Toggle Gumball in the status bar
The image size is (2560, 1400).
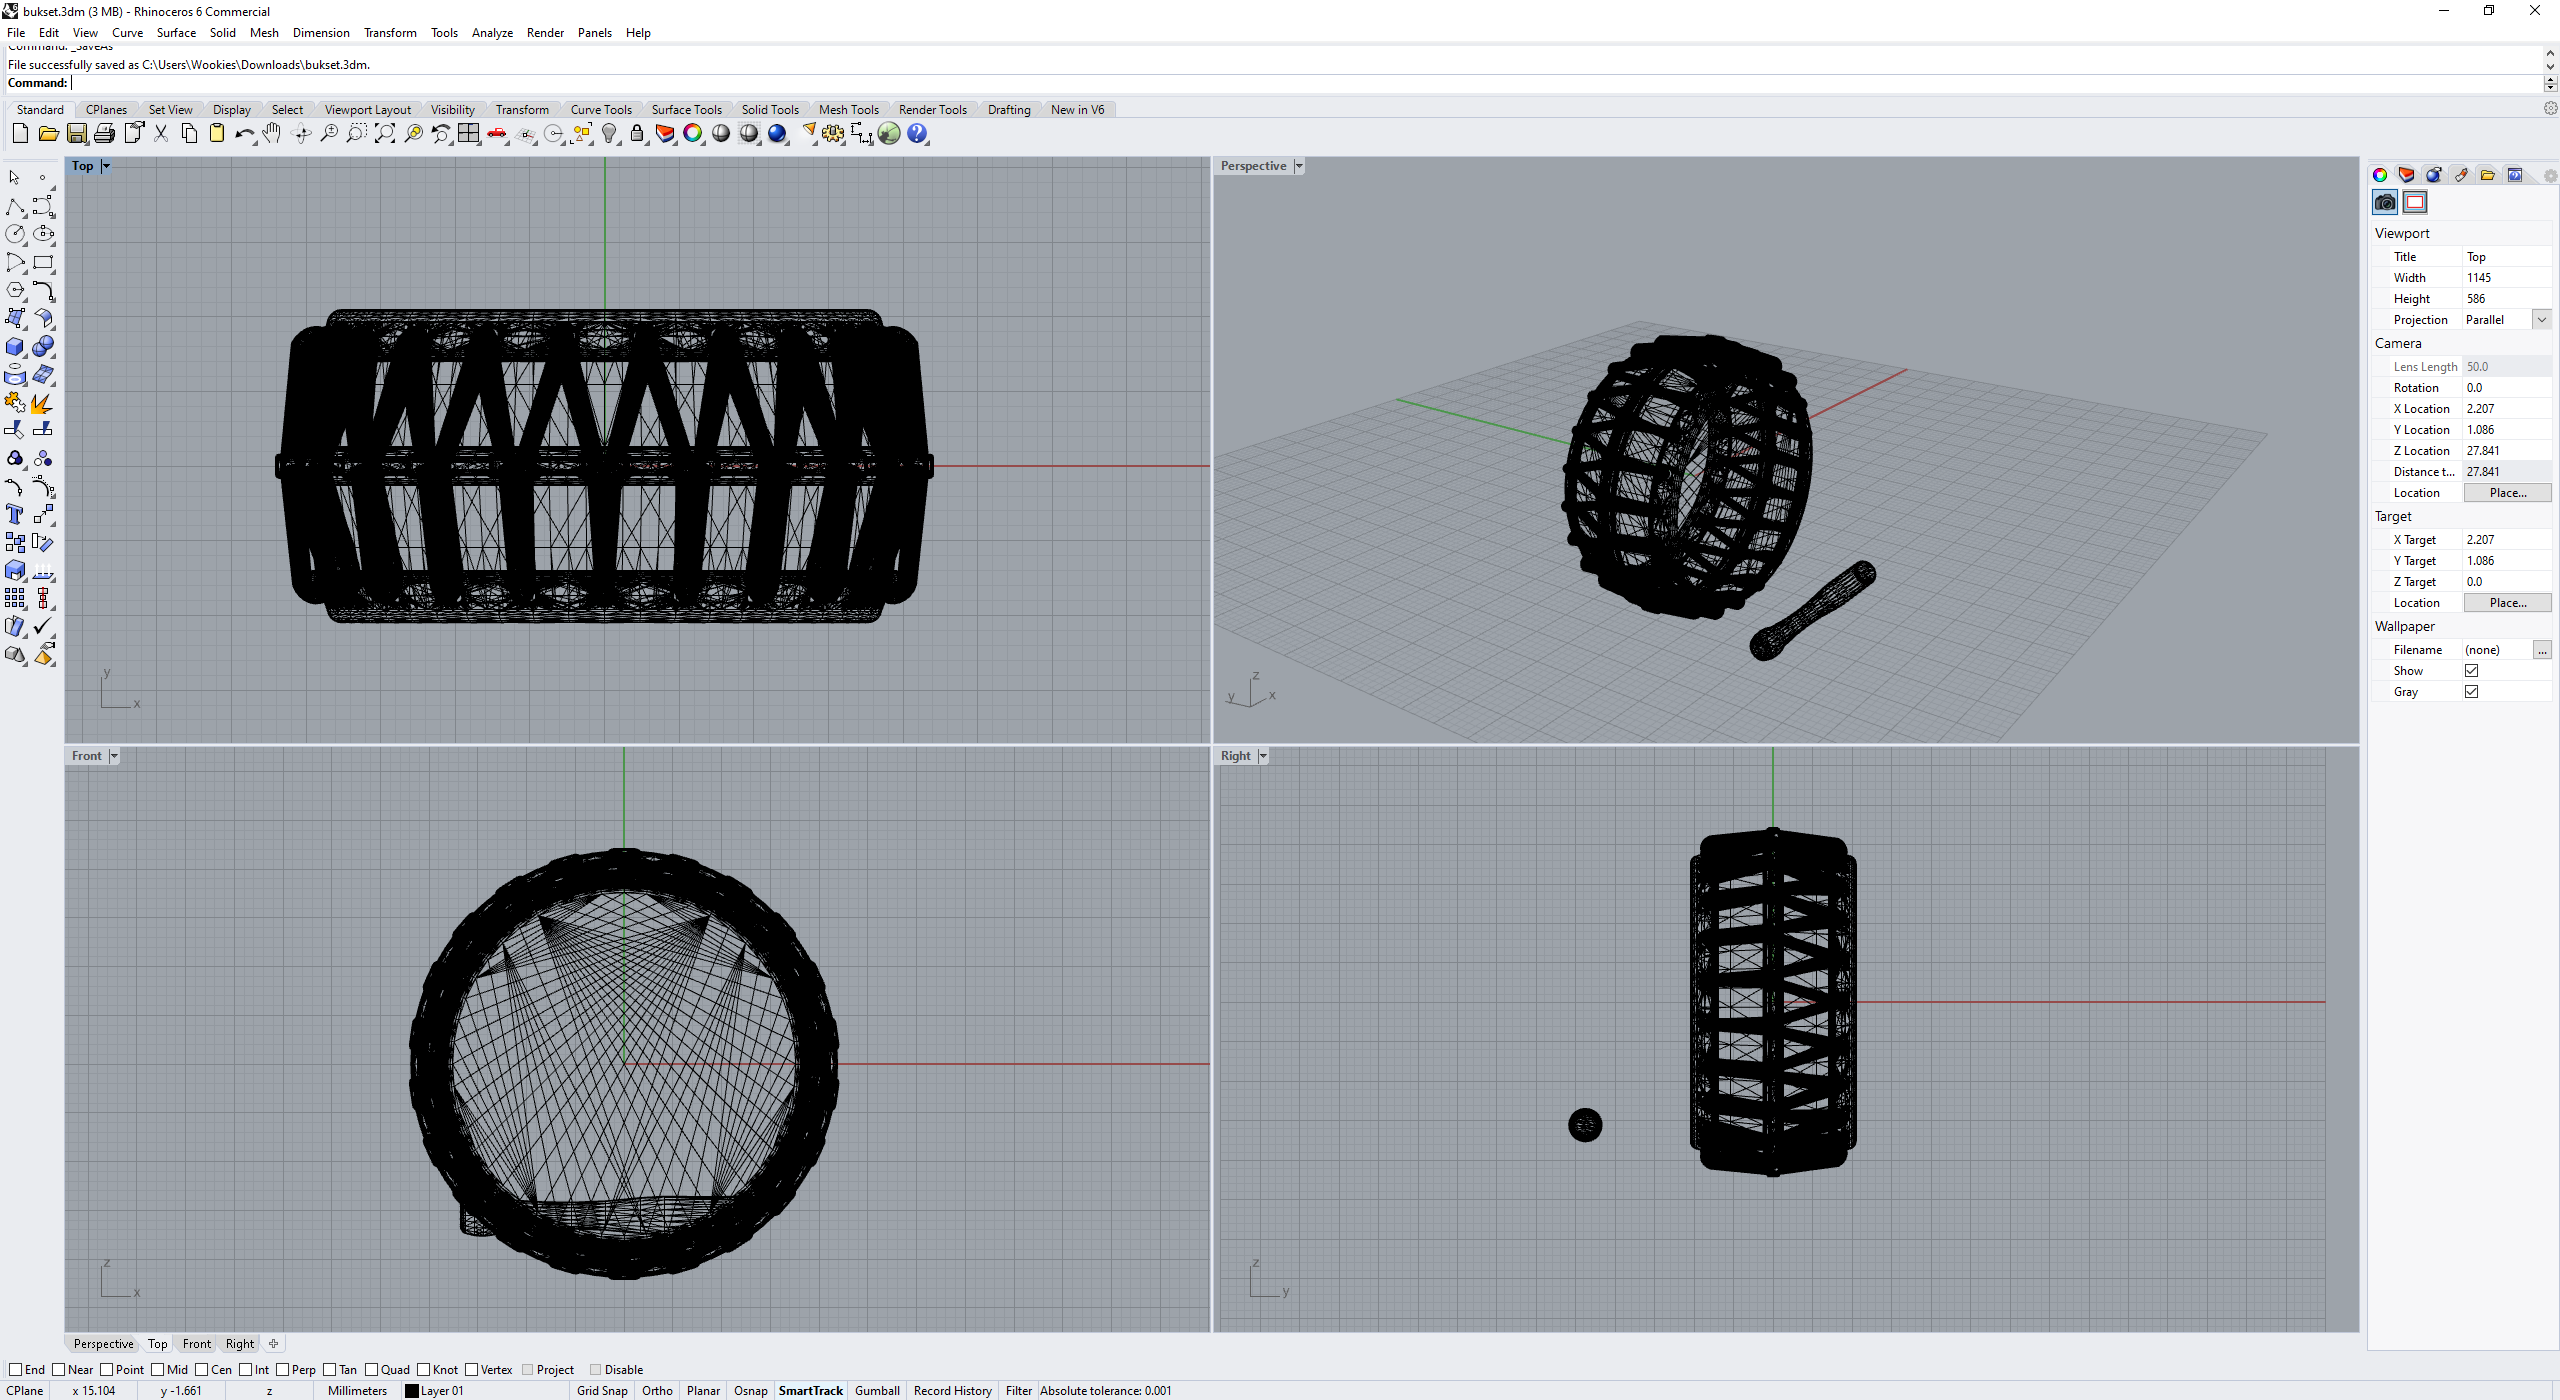877,1391
